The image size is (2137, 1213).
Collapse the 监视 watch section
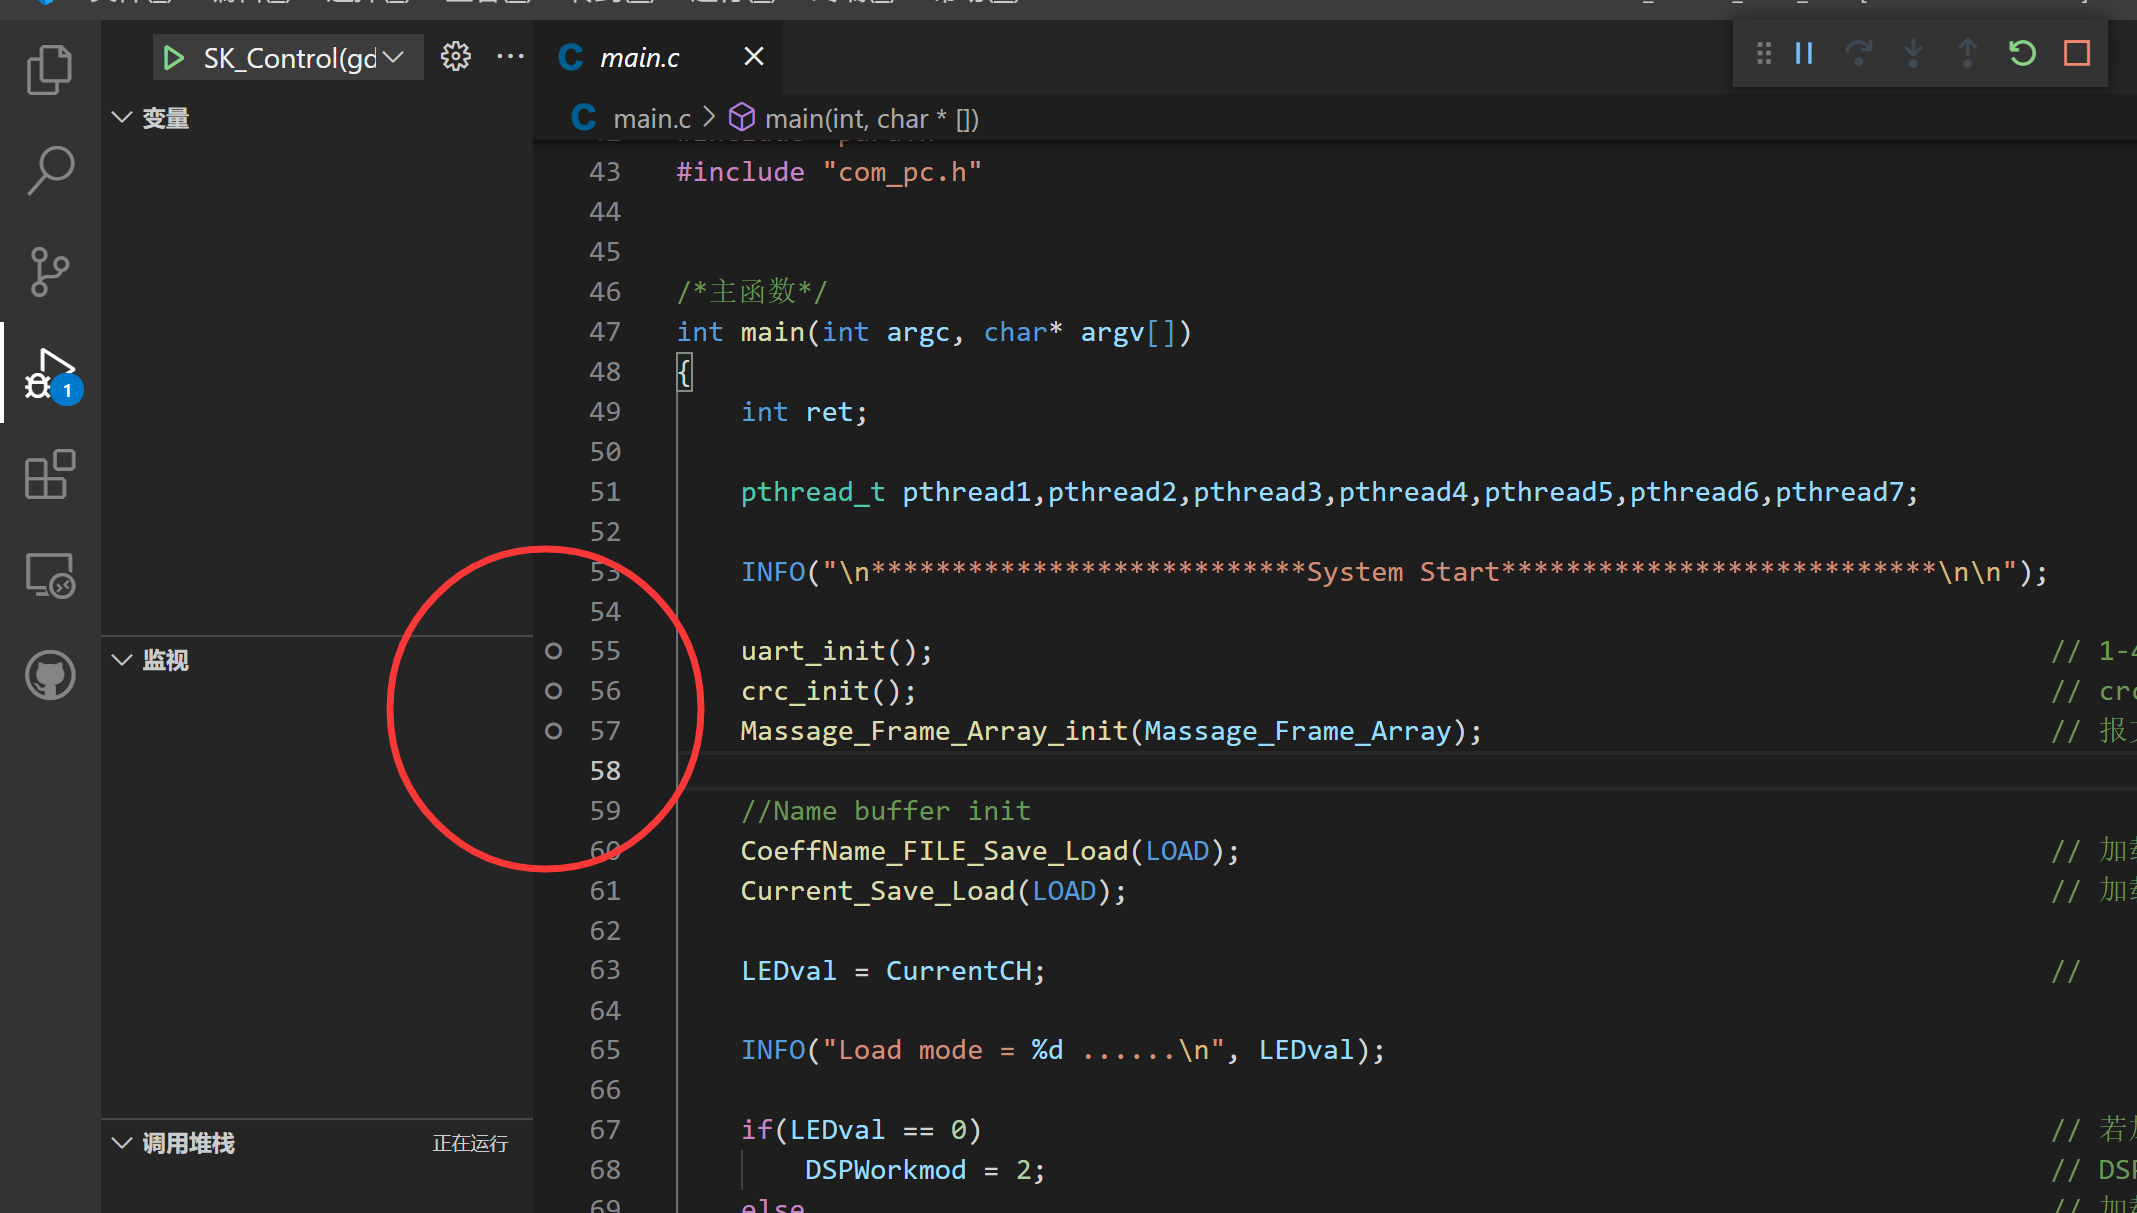122,660
